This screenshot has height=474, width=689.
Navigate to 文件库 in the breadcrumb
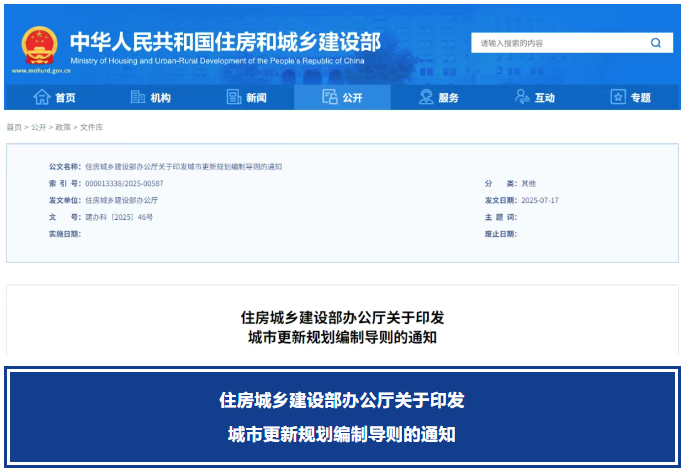[x=91, y=128]
